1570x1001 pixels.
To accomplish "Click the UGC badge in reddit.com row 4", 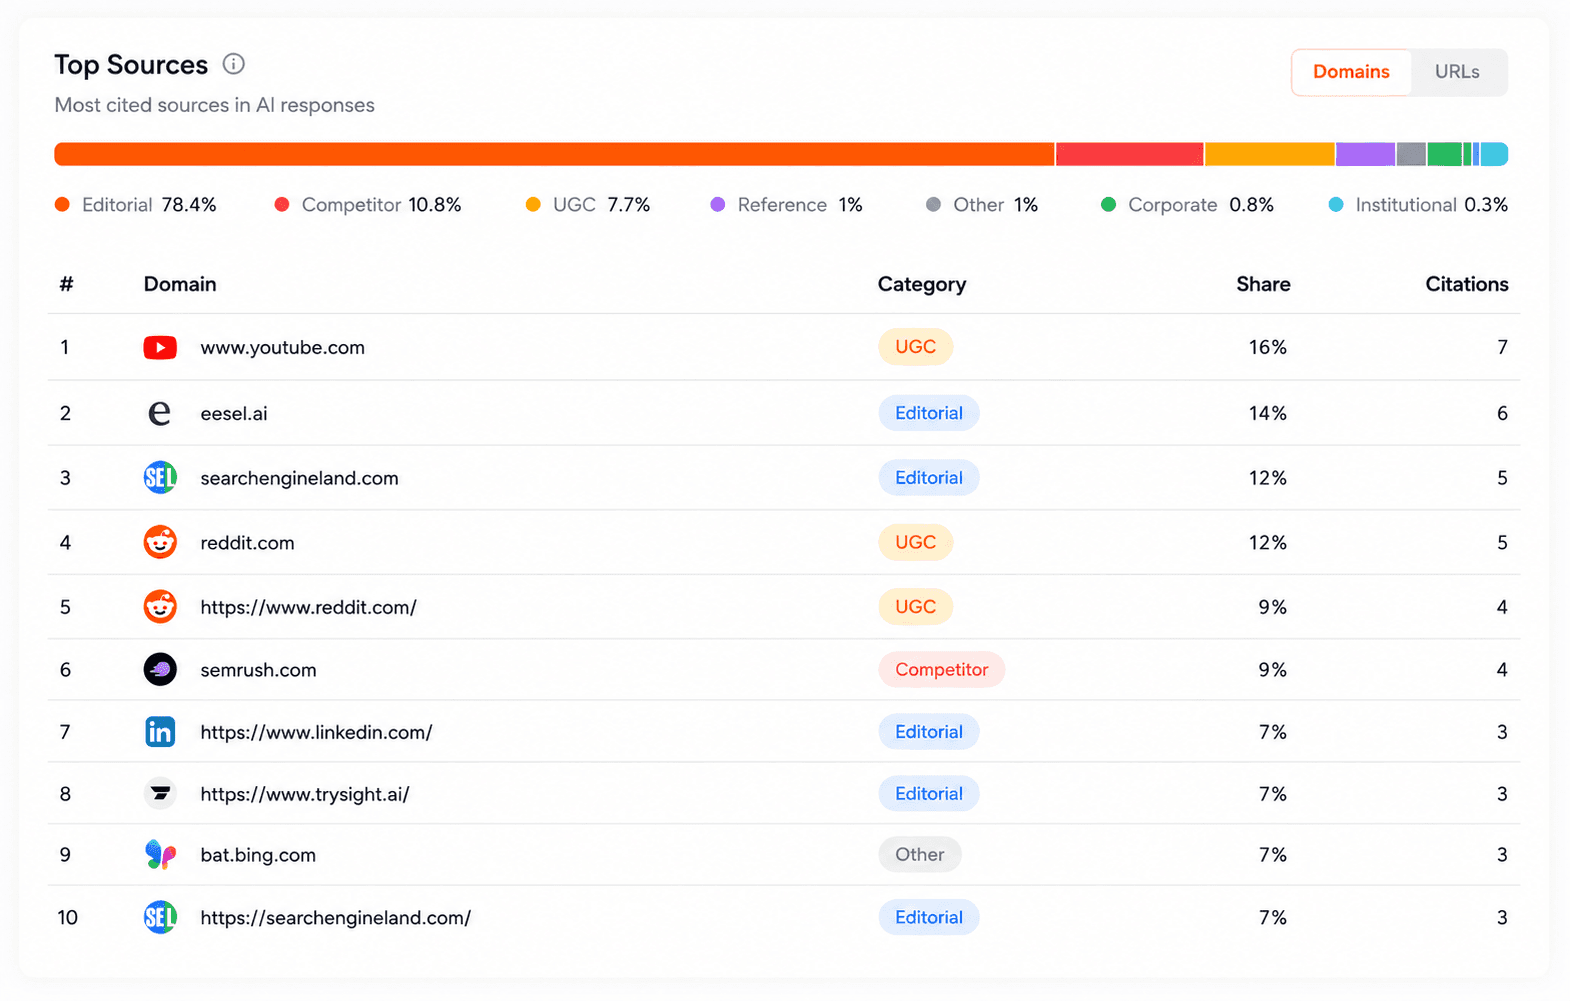I will coord(916,542).
